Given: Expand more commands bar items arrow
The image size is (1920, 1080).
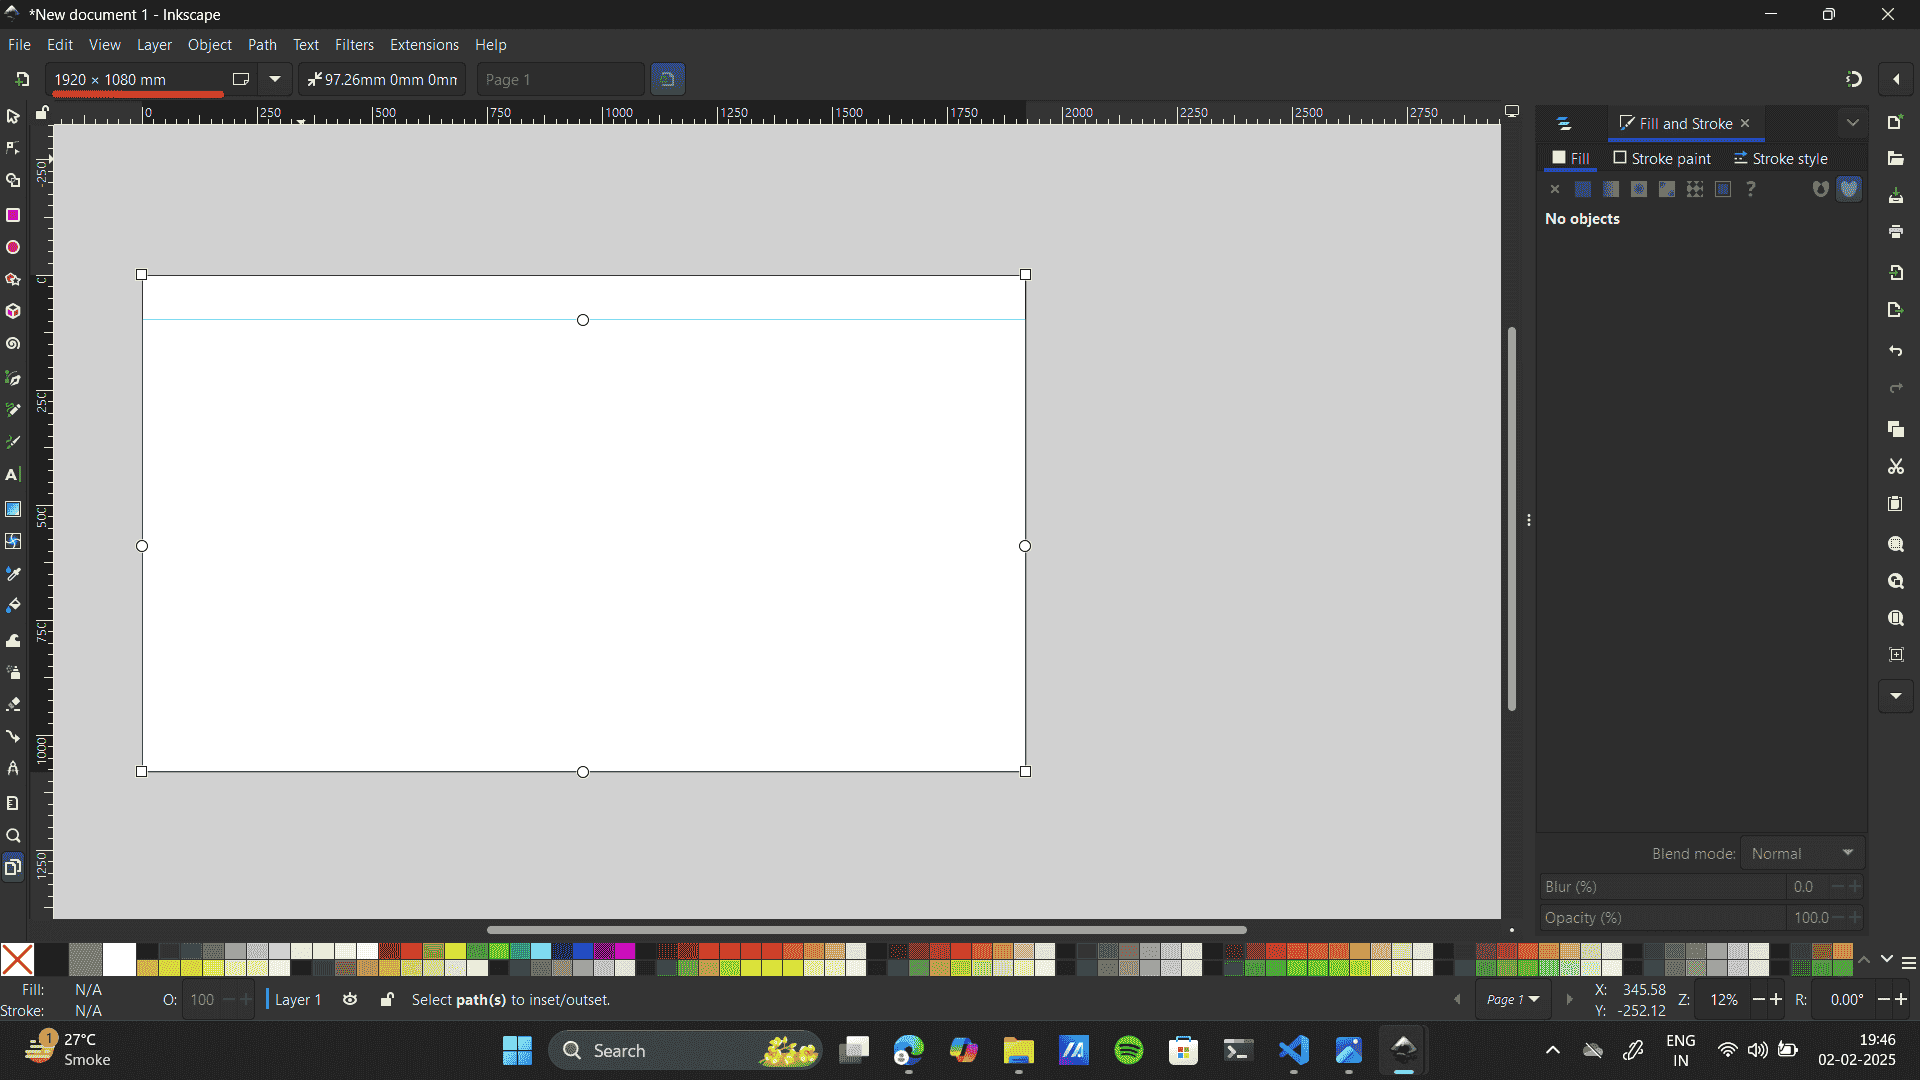Looking at the screenshot, I should click(1896, 696).
